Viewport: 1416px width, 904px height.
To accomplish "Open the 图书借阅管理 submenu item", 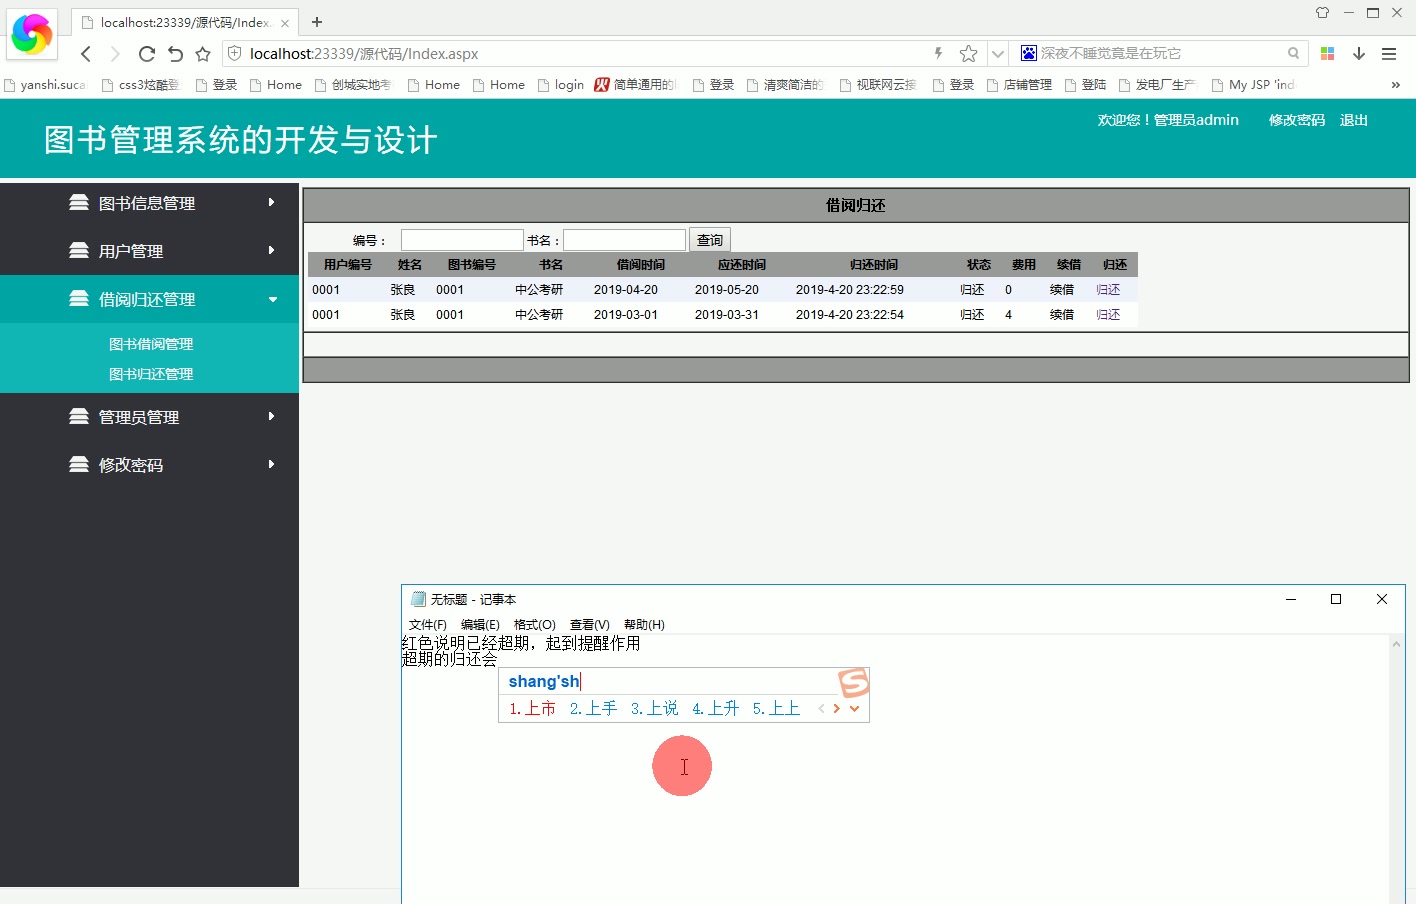I will click(151, 344).
